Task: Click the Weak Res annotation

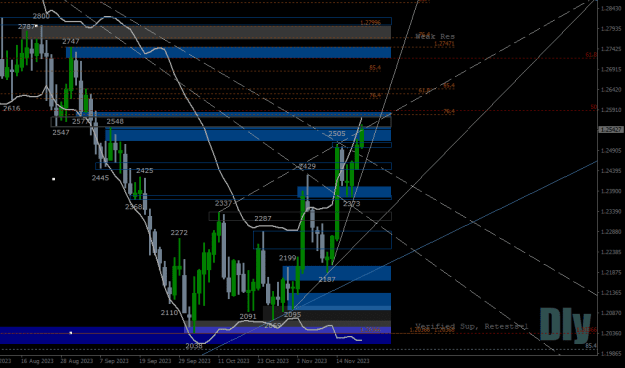Action: click(x=435, y=36)
